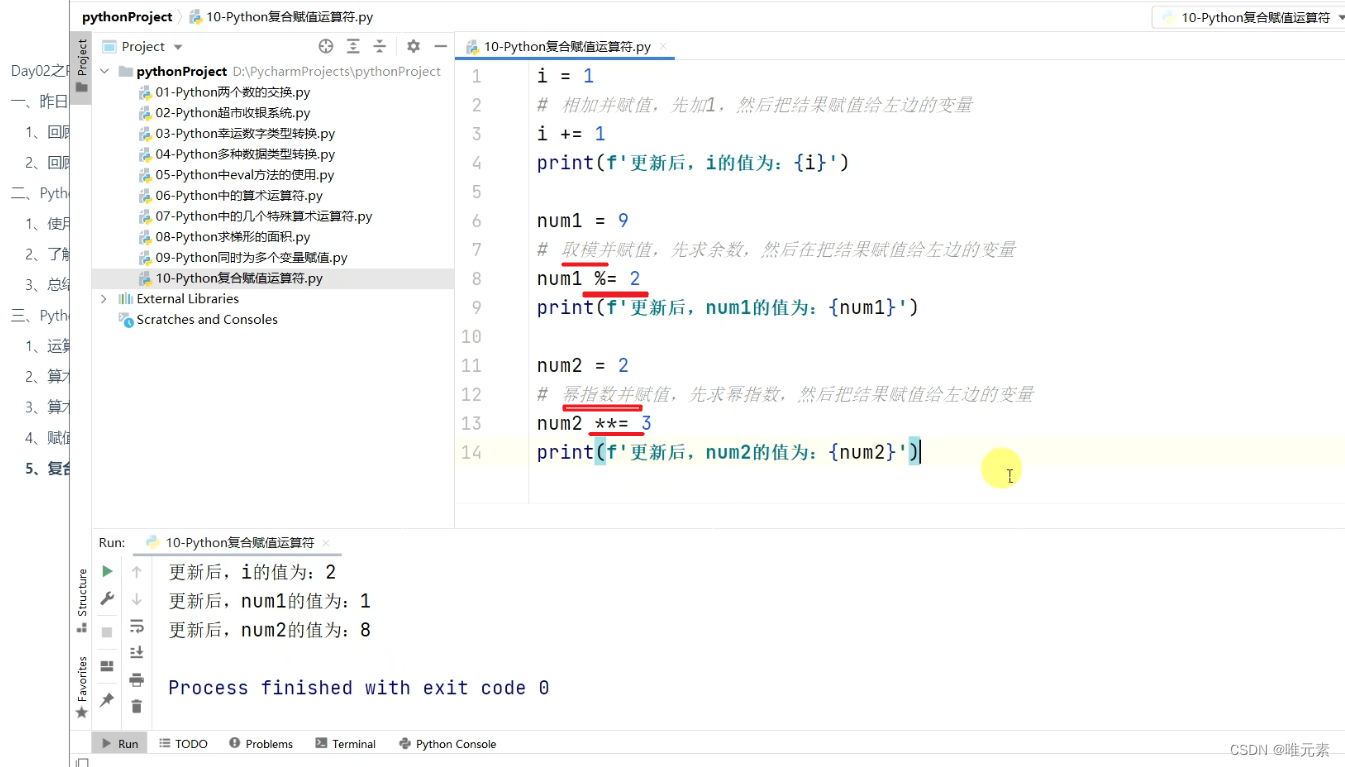Open Project panel gear options
This screenshot has width=1345, height=767.
click(413, 46)
